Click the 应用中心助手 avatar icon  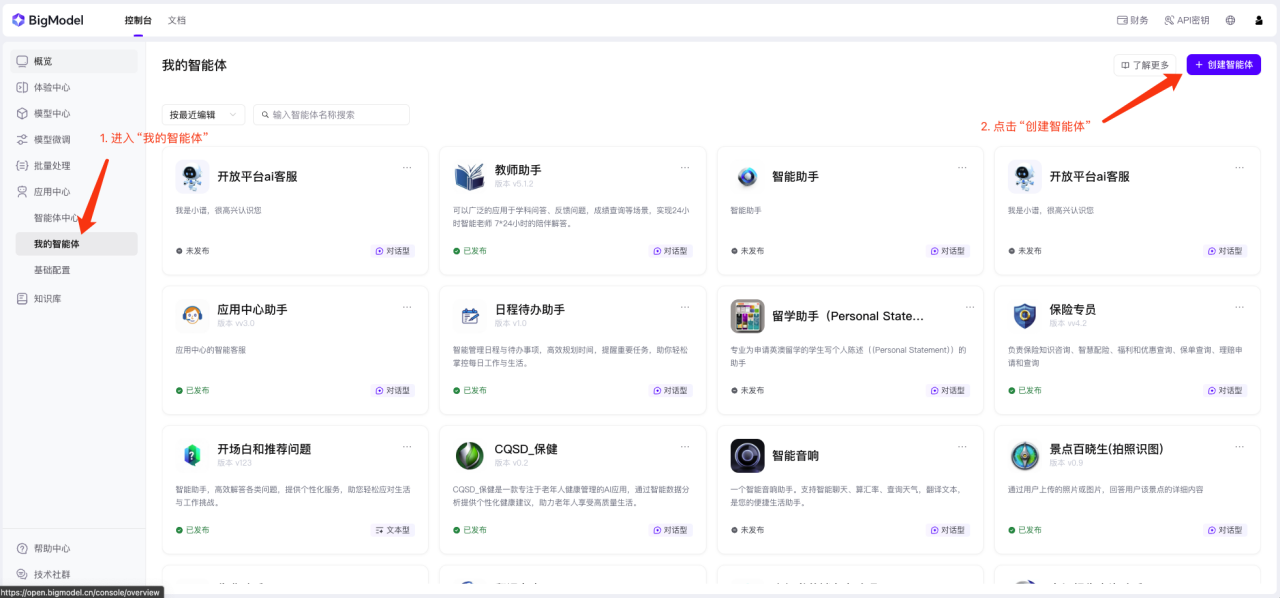point(192,316)
